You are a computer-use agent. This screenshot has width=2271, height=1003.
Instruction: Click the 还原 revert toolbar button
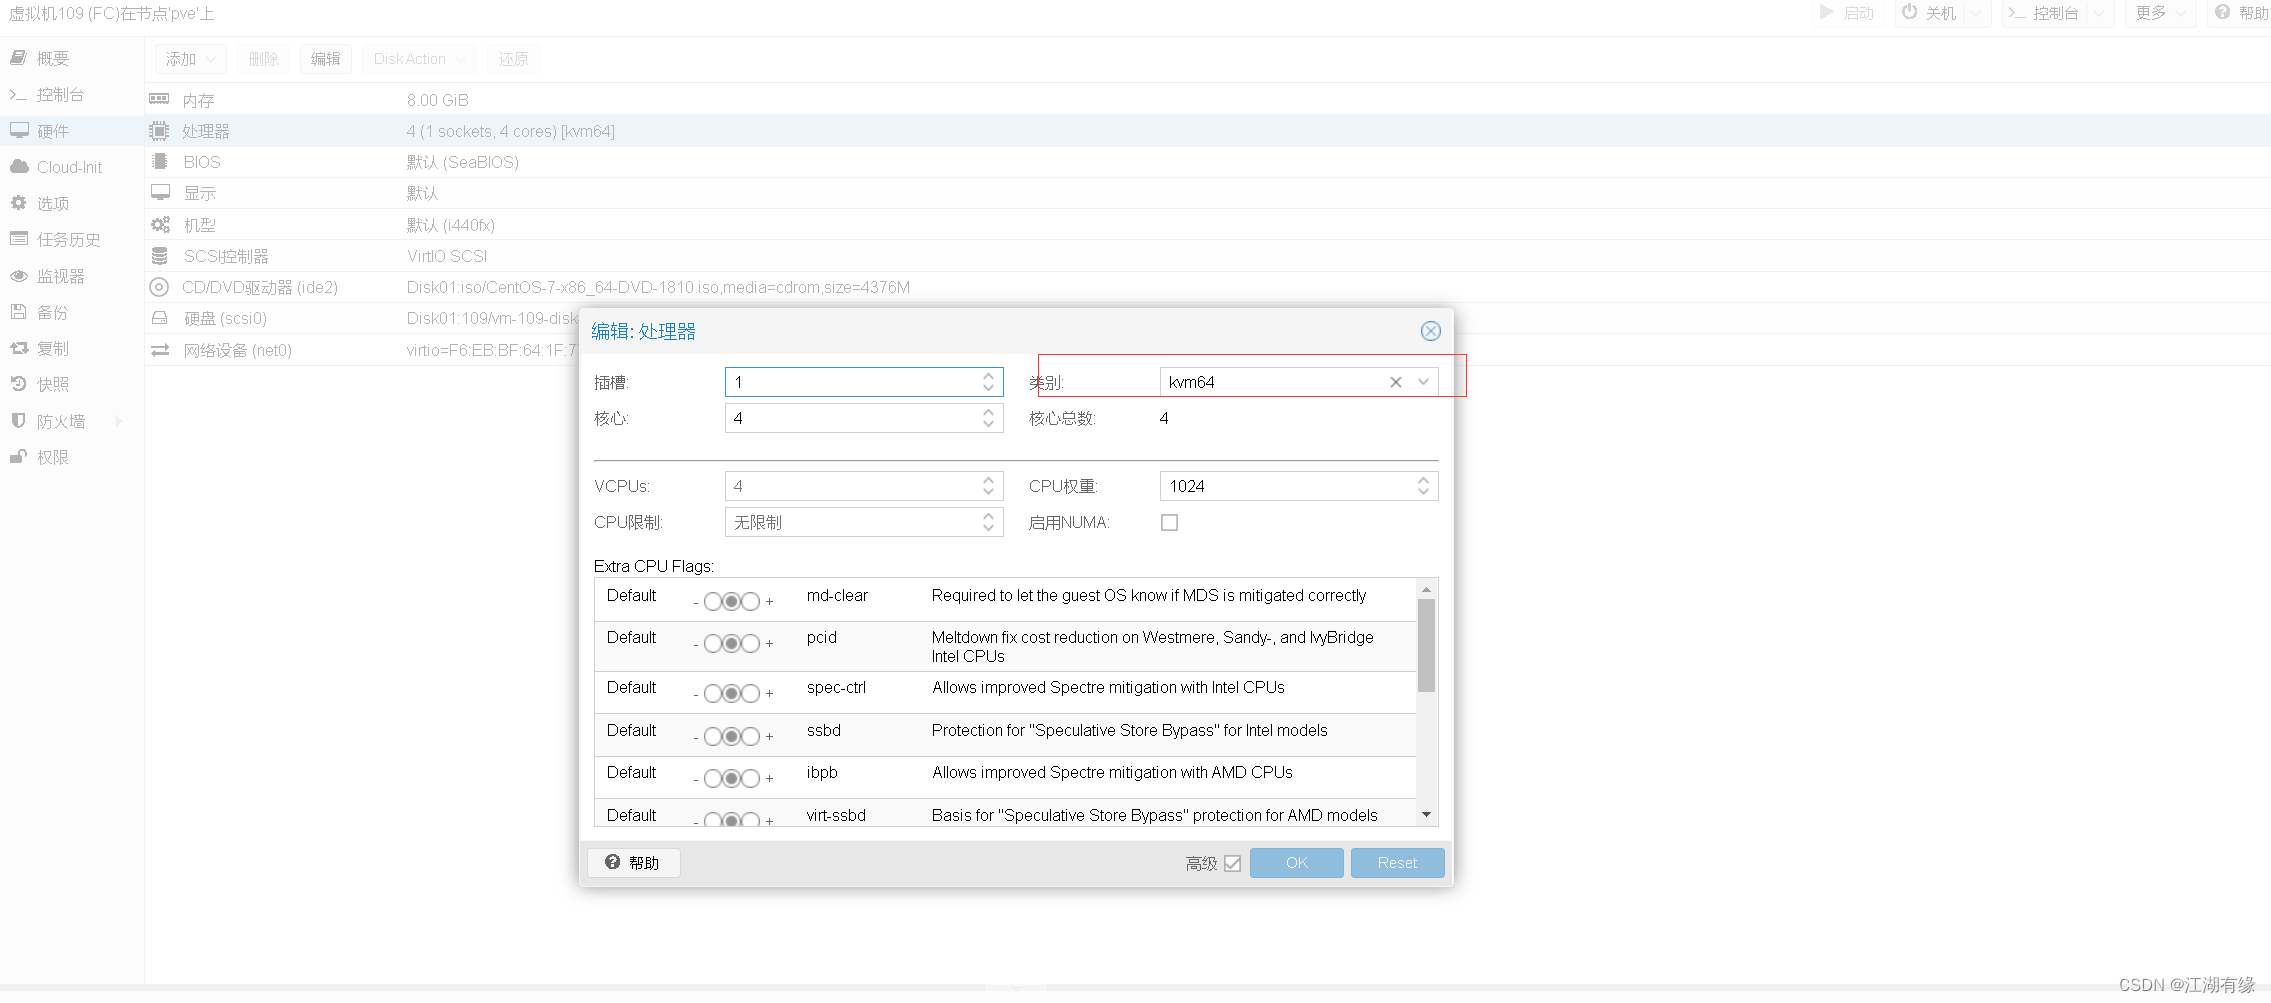(513, 59)
